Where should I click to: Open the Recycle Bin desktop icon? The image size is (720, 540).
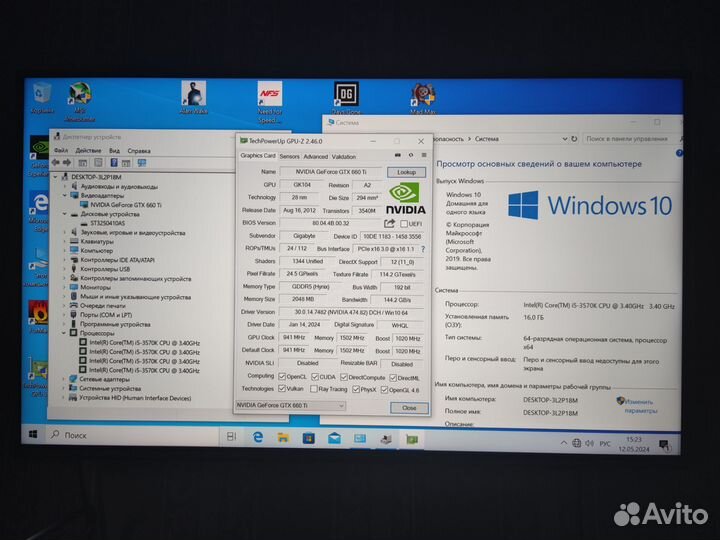coord(42,98)
